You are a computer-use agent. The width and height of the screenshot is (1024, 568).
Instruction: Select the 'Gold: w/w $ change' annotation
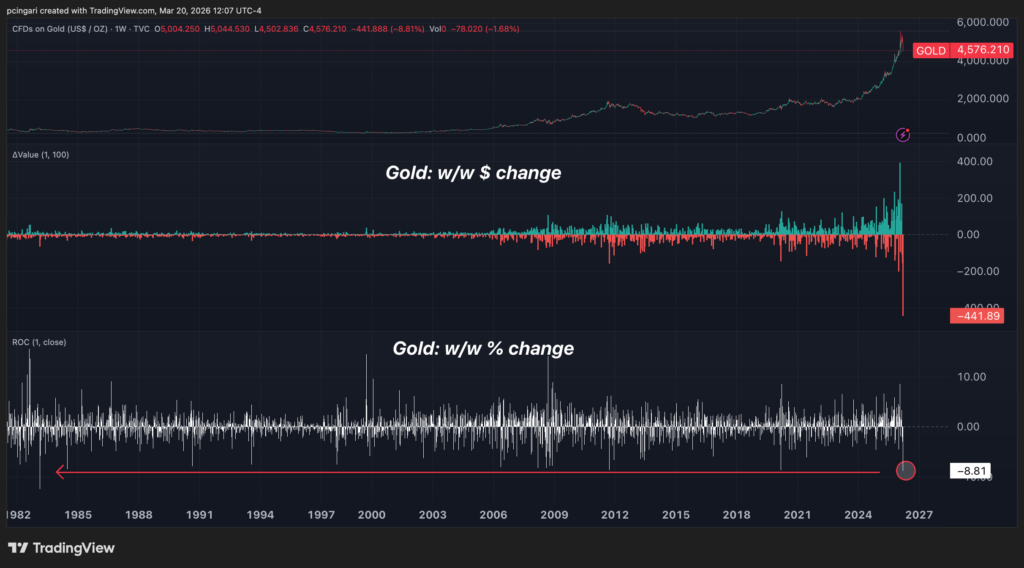click(473, 173)
